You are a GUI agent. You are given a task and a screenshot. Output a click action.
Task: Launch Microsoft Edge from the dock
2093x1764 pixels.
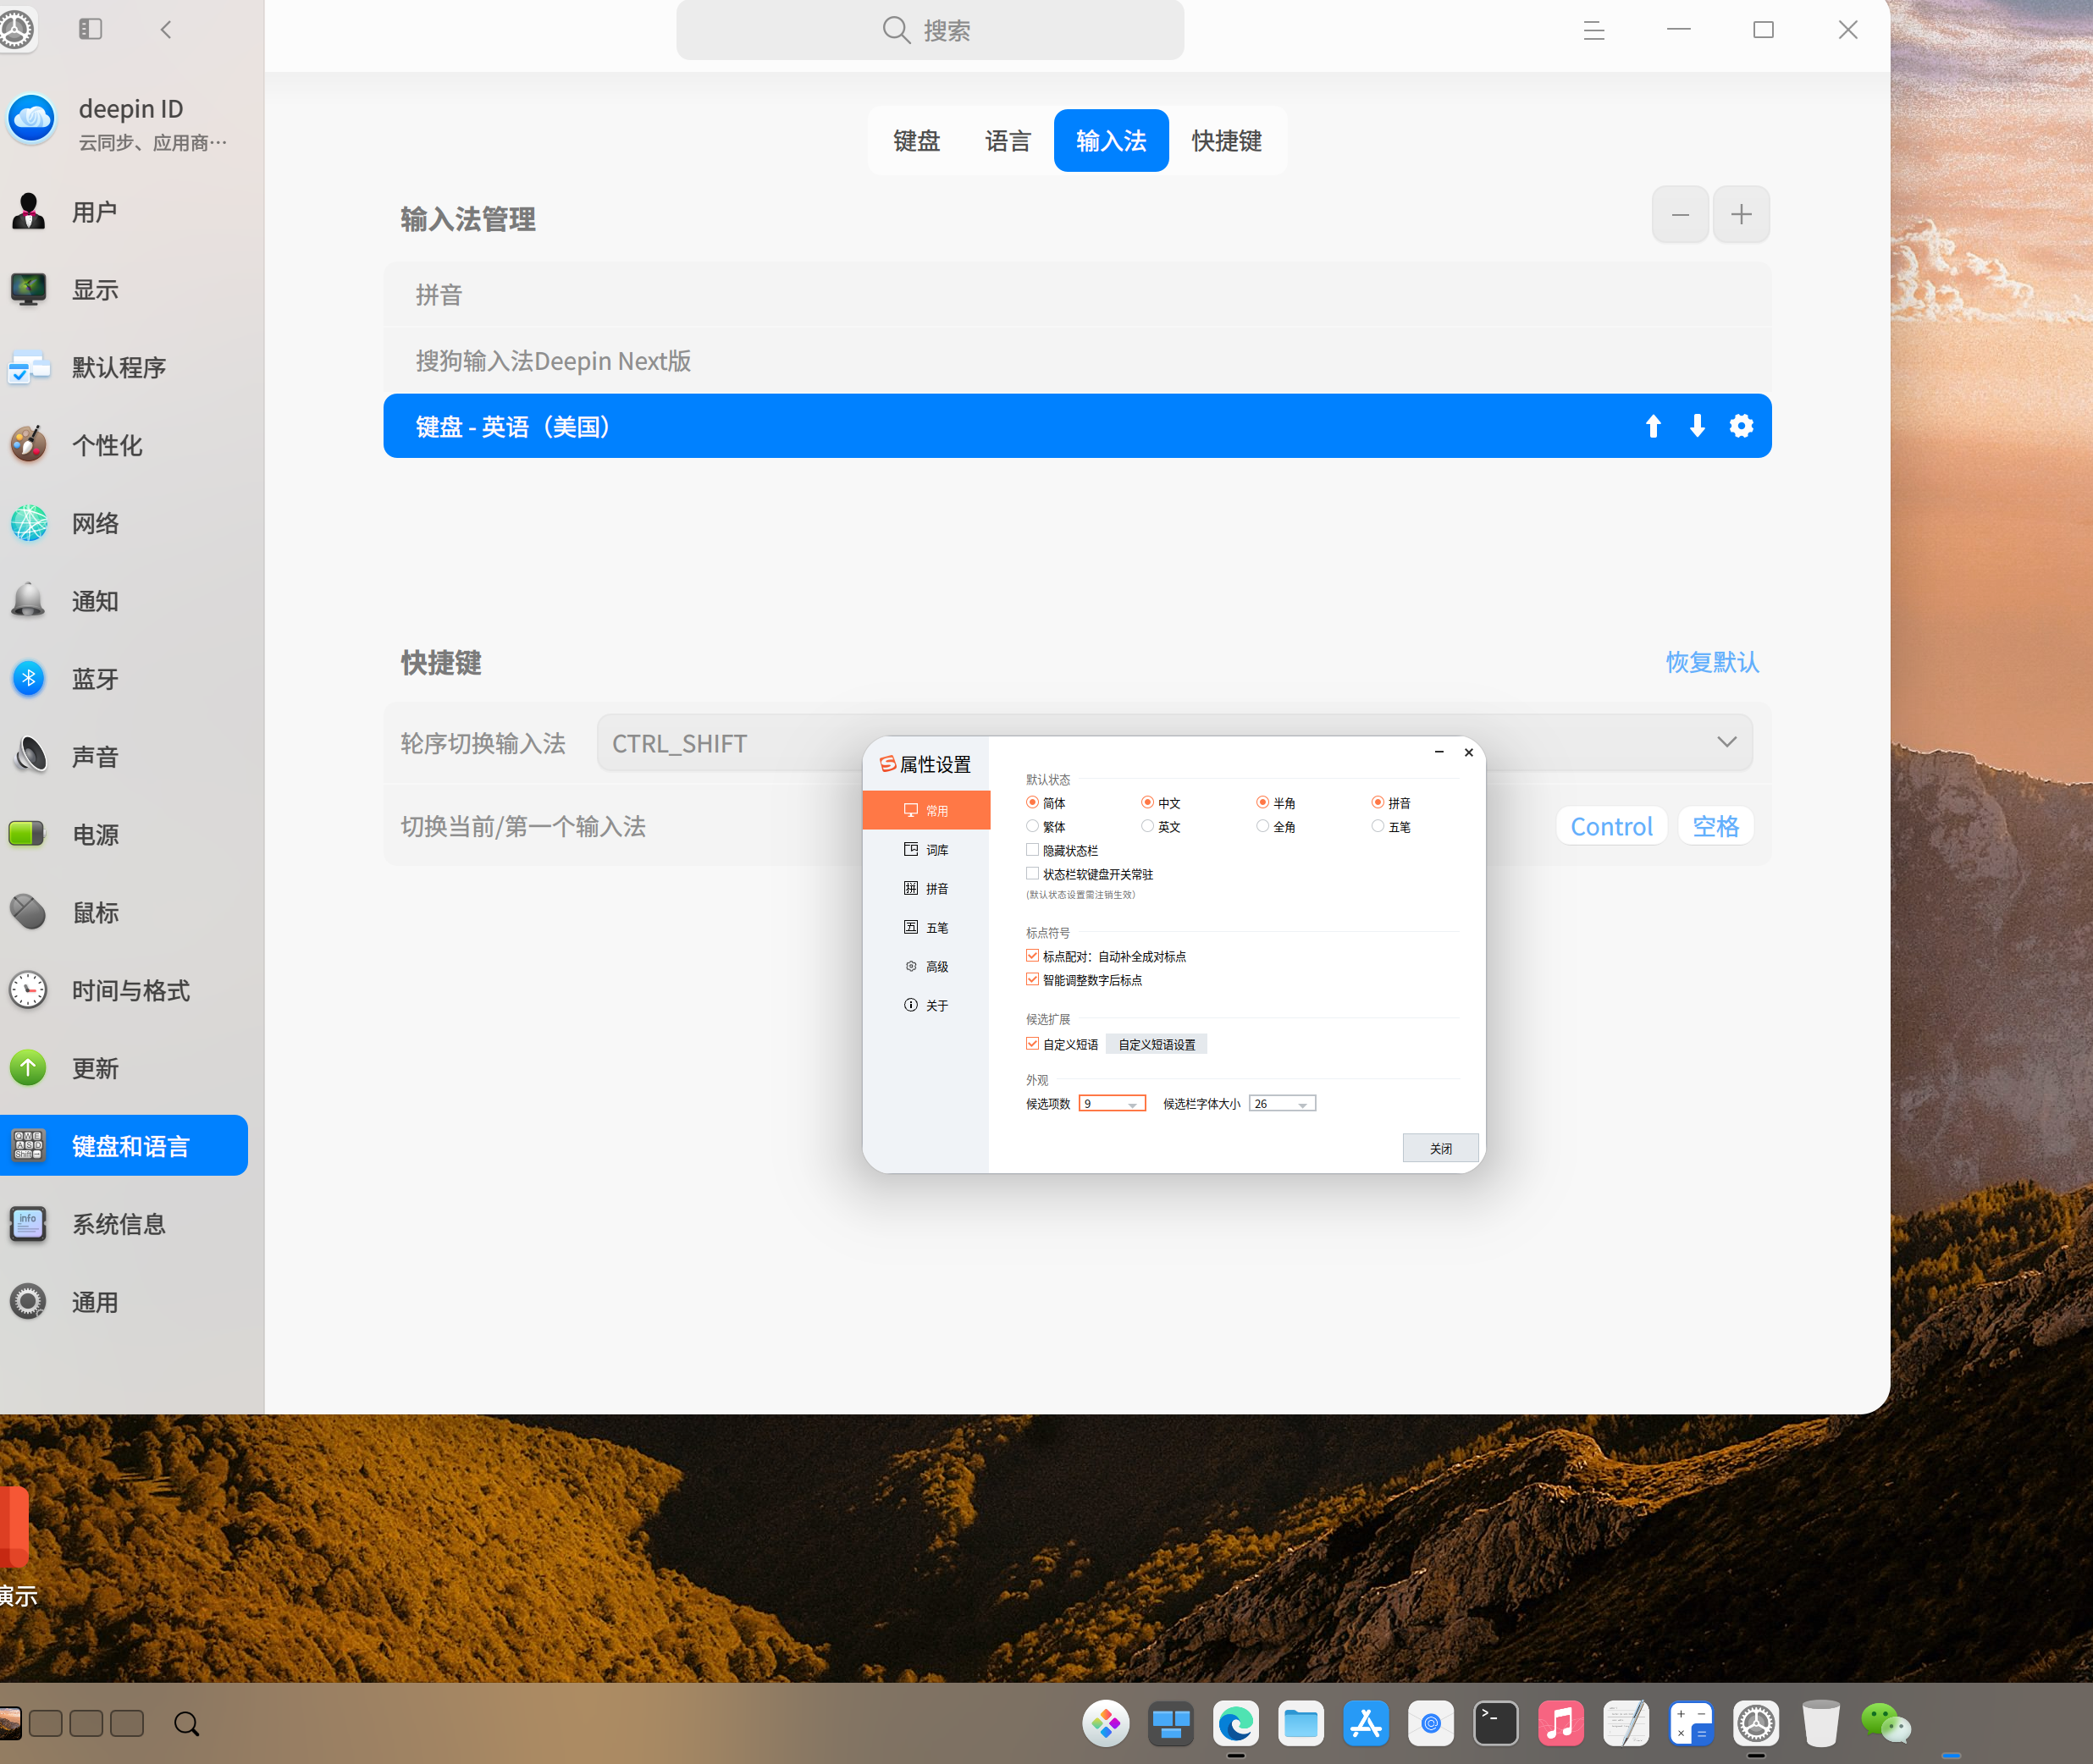click(1235, 1723)
